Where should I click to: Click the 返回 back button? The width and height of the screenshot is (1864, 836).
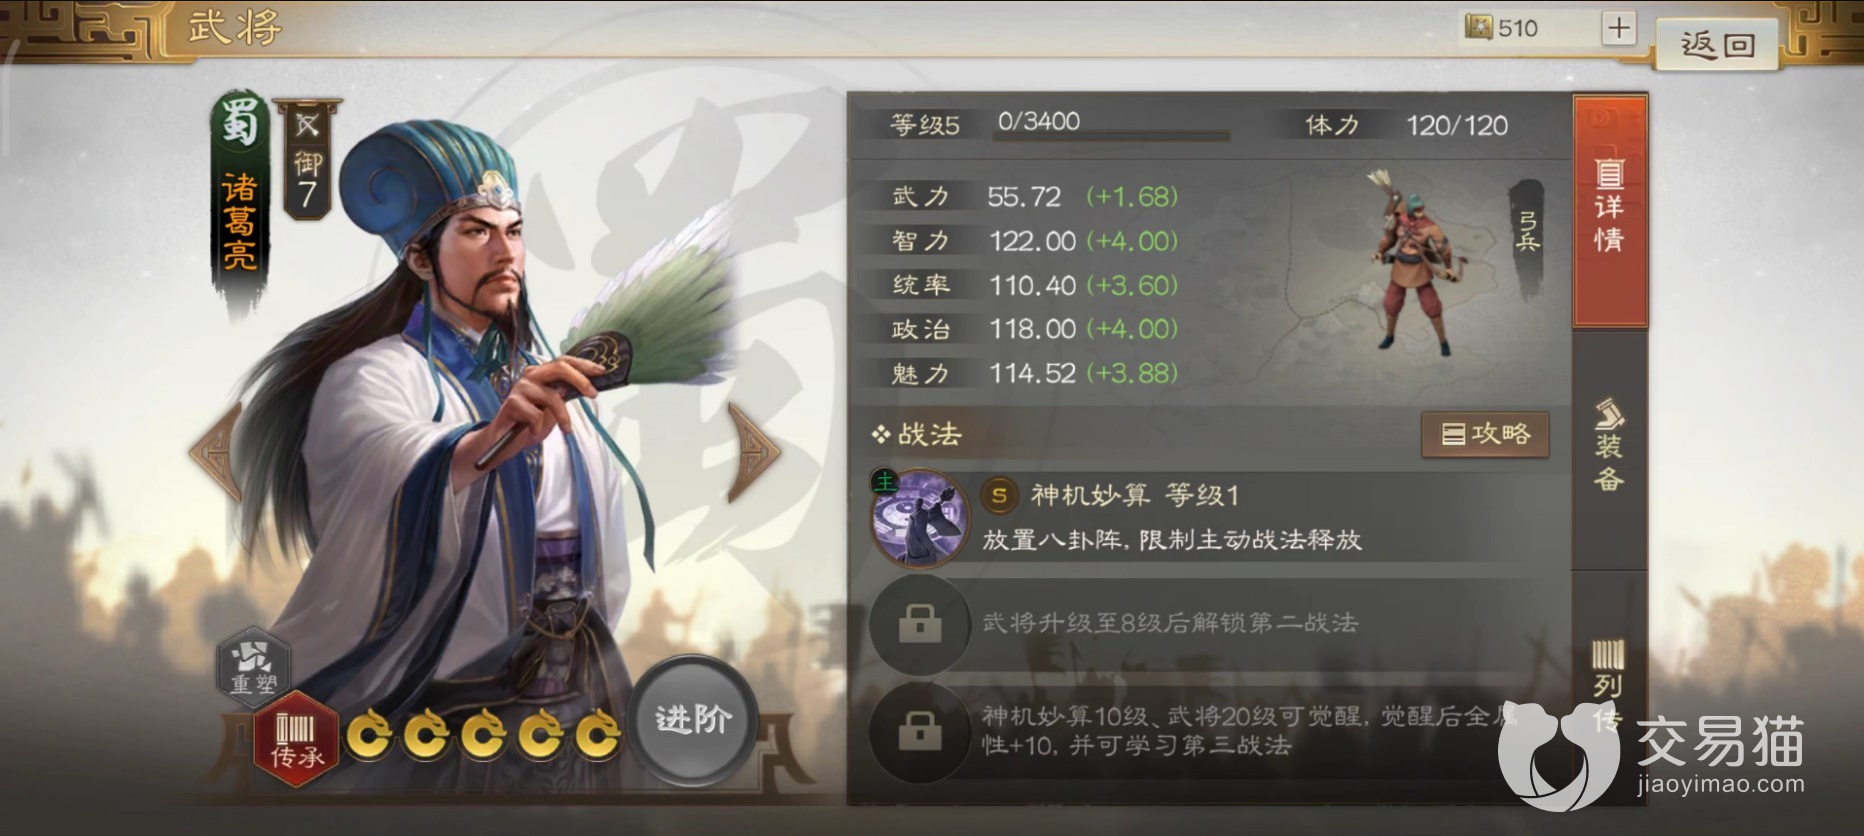(1717, 45)
